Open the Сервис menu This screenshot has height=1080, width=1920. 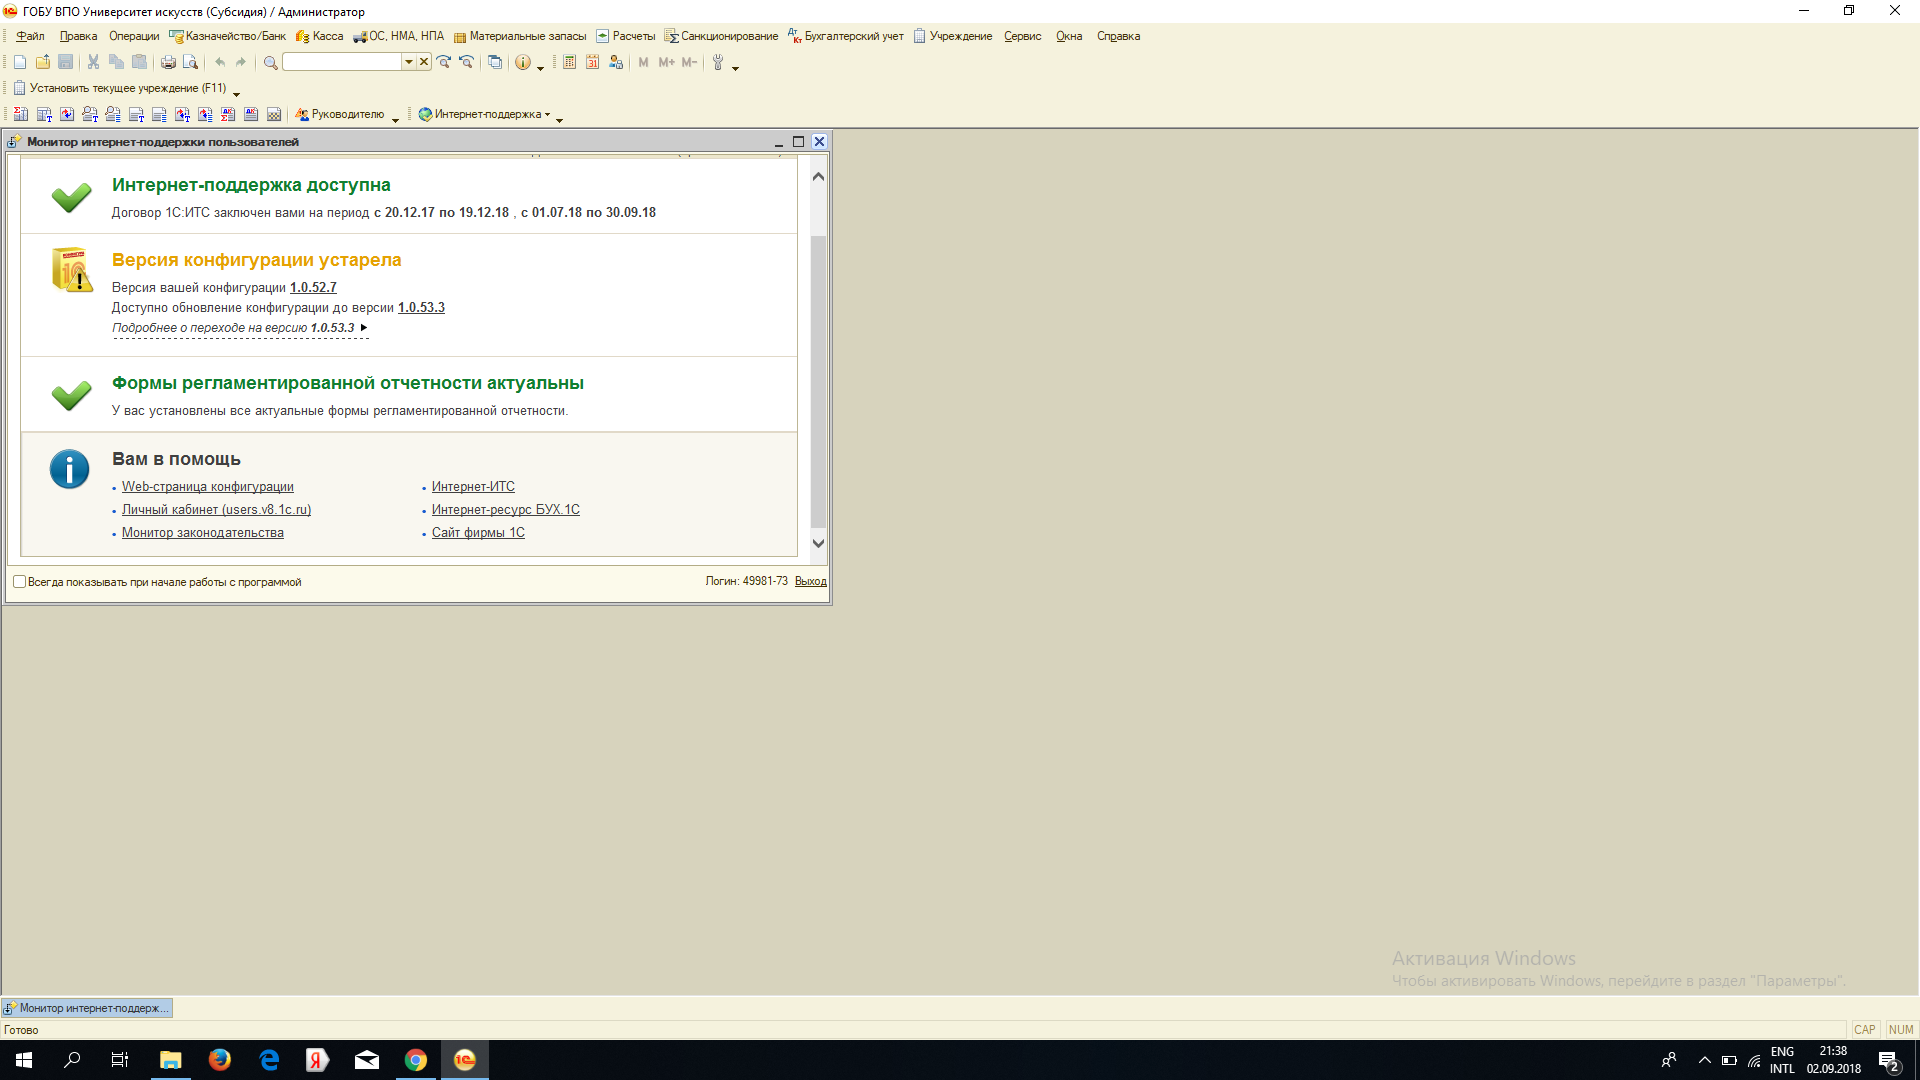1023,36
